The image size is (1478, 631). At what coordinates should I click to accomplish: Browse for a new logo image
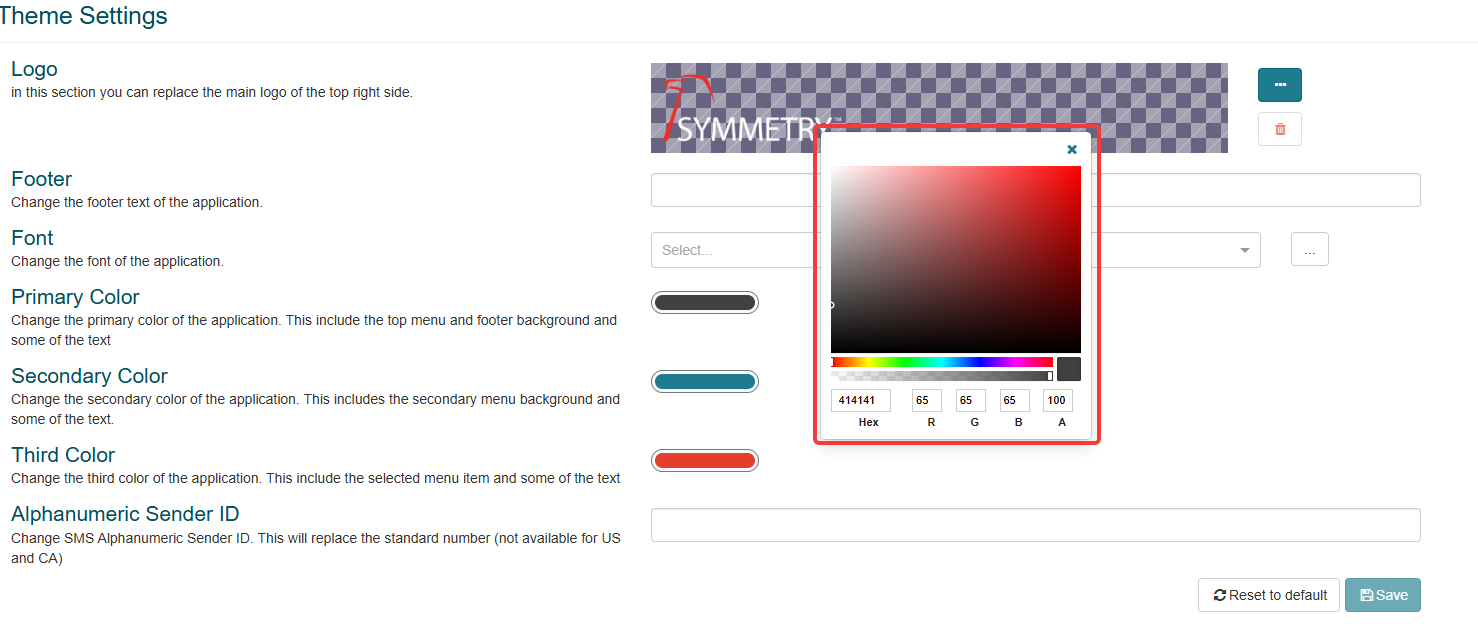tap(1280, 85)
